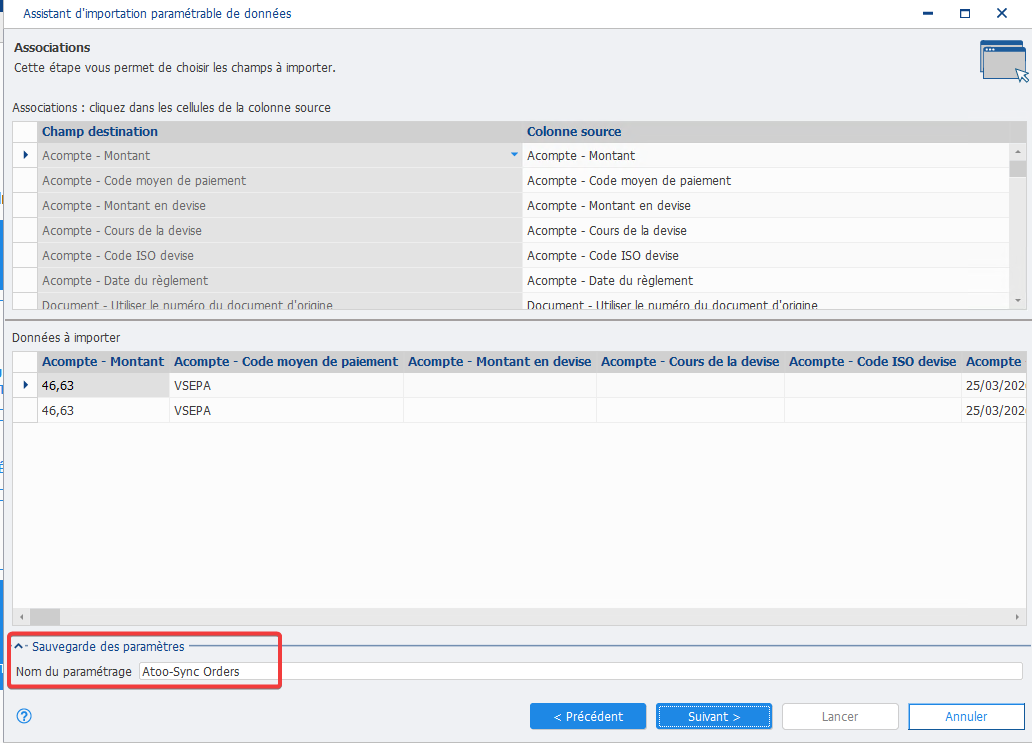1032x743 pixels.
Task: Click the Lancer button
Action: coord(840,717)
